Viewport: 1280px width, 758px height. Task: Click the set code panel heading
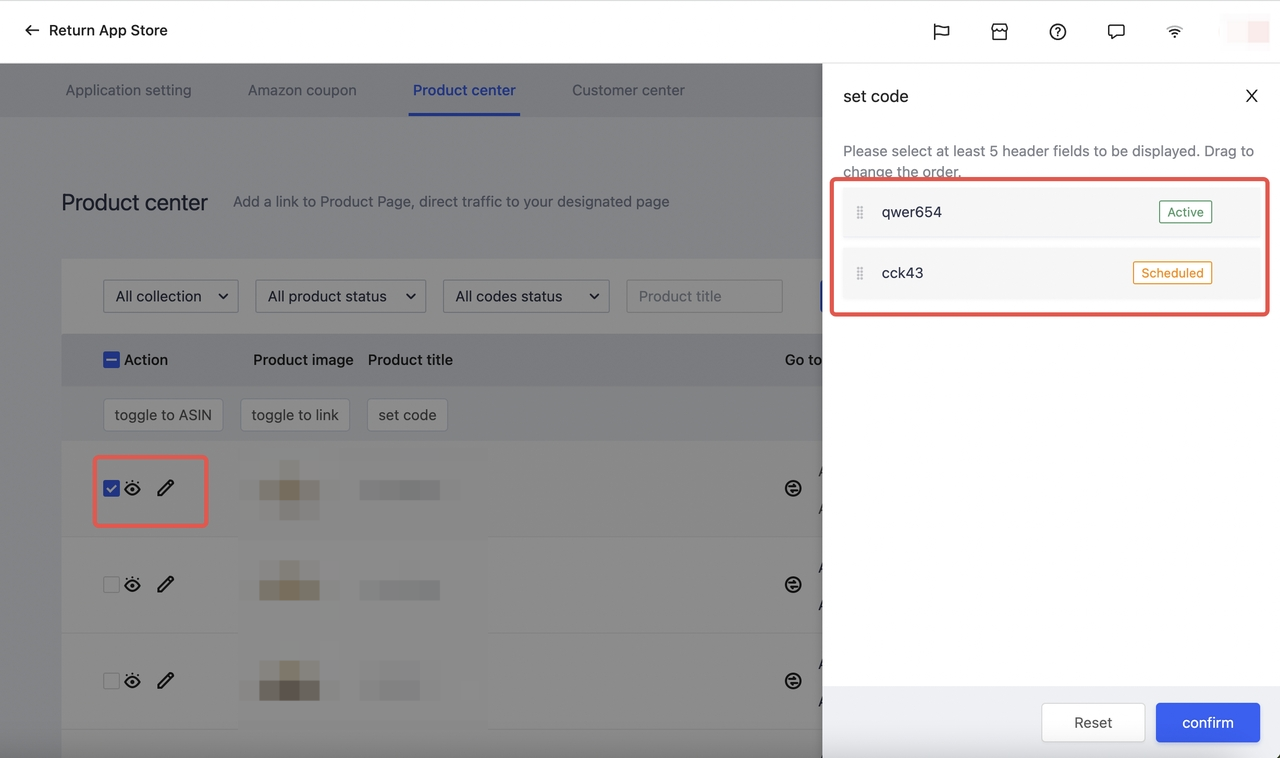[876, 96]
